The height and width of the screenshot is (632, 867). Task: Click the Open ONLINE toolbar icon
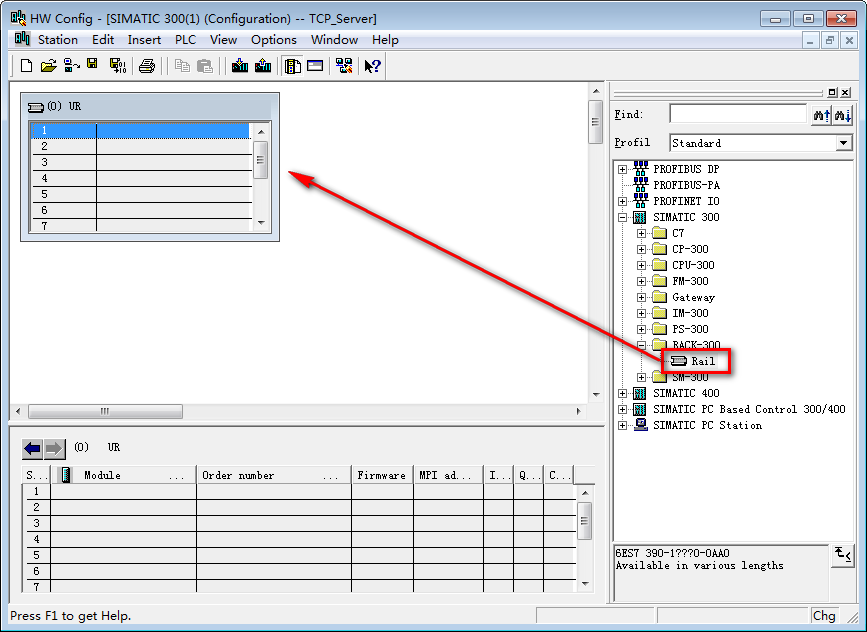point(71,66)
